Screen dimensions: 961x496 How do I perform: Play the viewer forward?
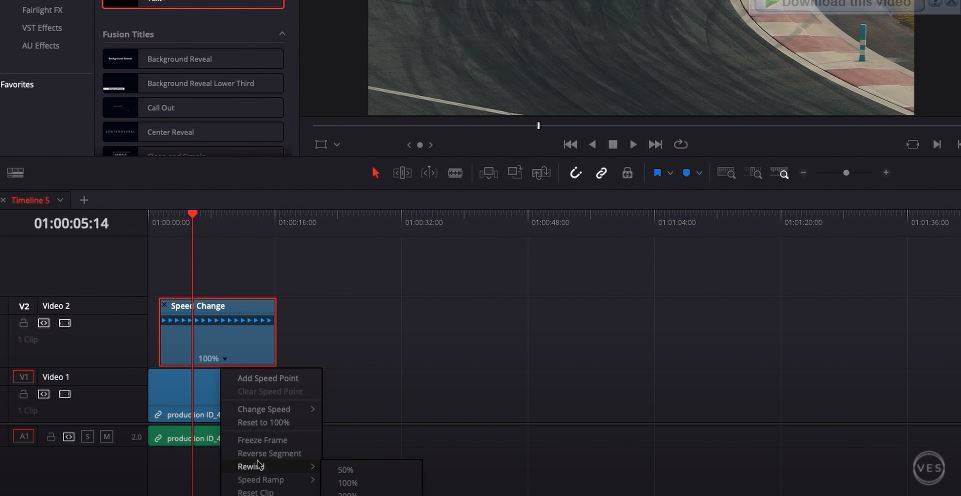(633, 145)
